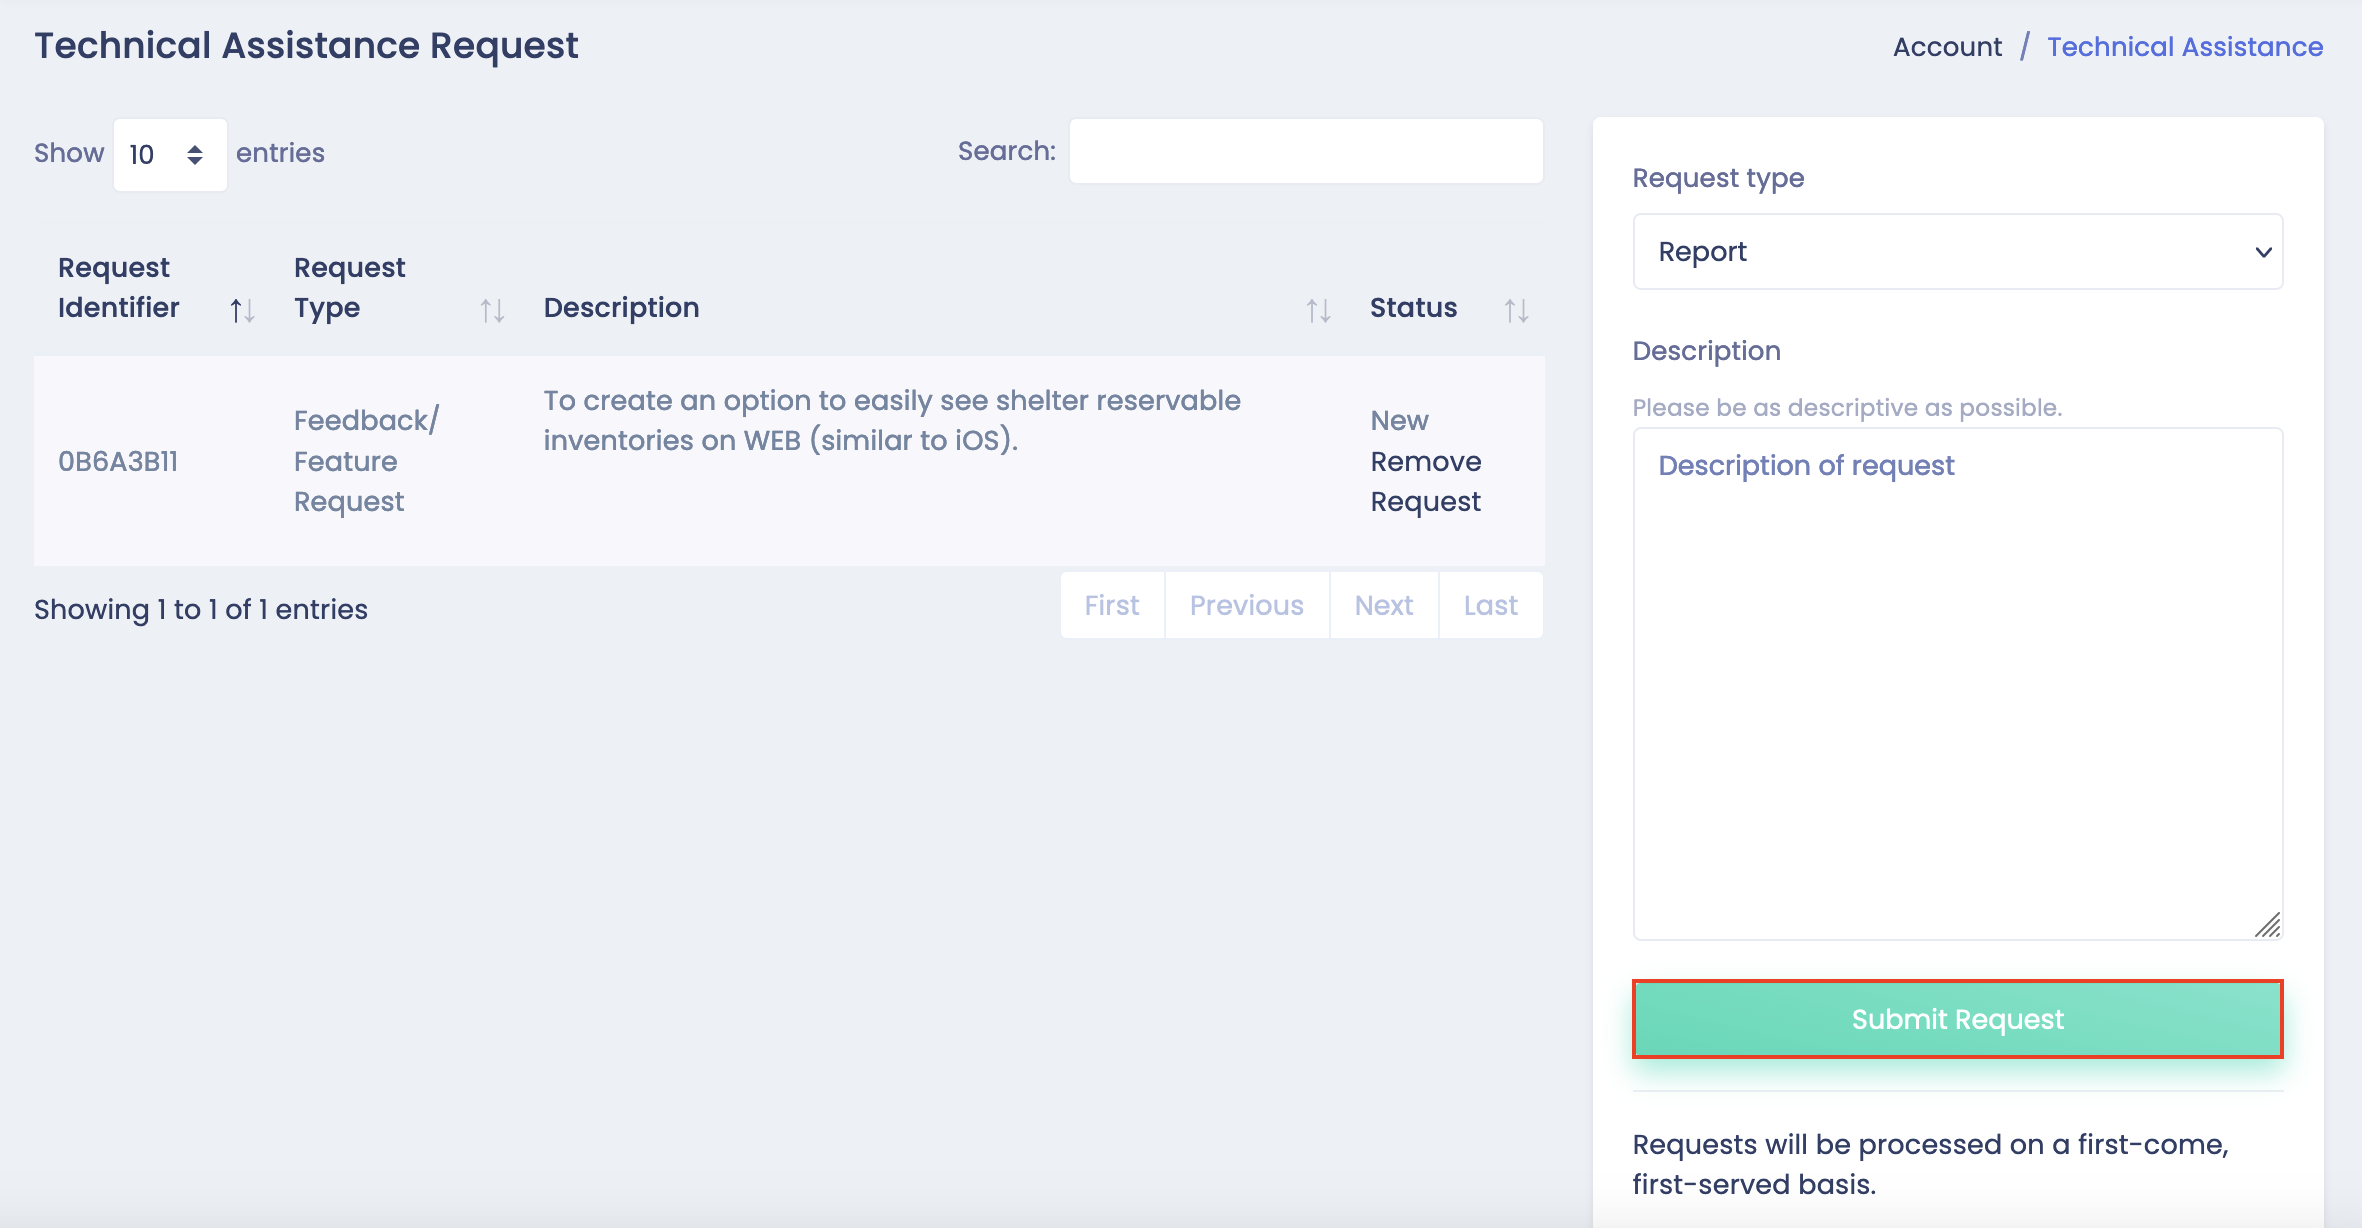The image size is (2362, 1228).
Task: Click Request Type sort arrows icon
Action: click(492, 311)
